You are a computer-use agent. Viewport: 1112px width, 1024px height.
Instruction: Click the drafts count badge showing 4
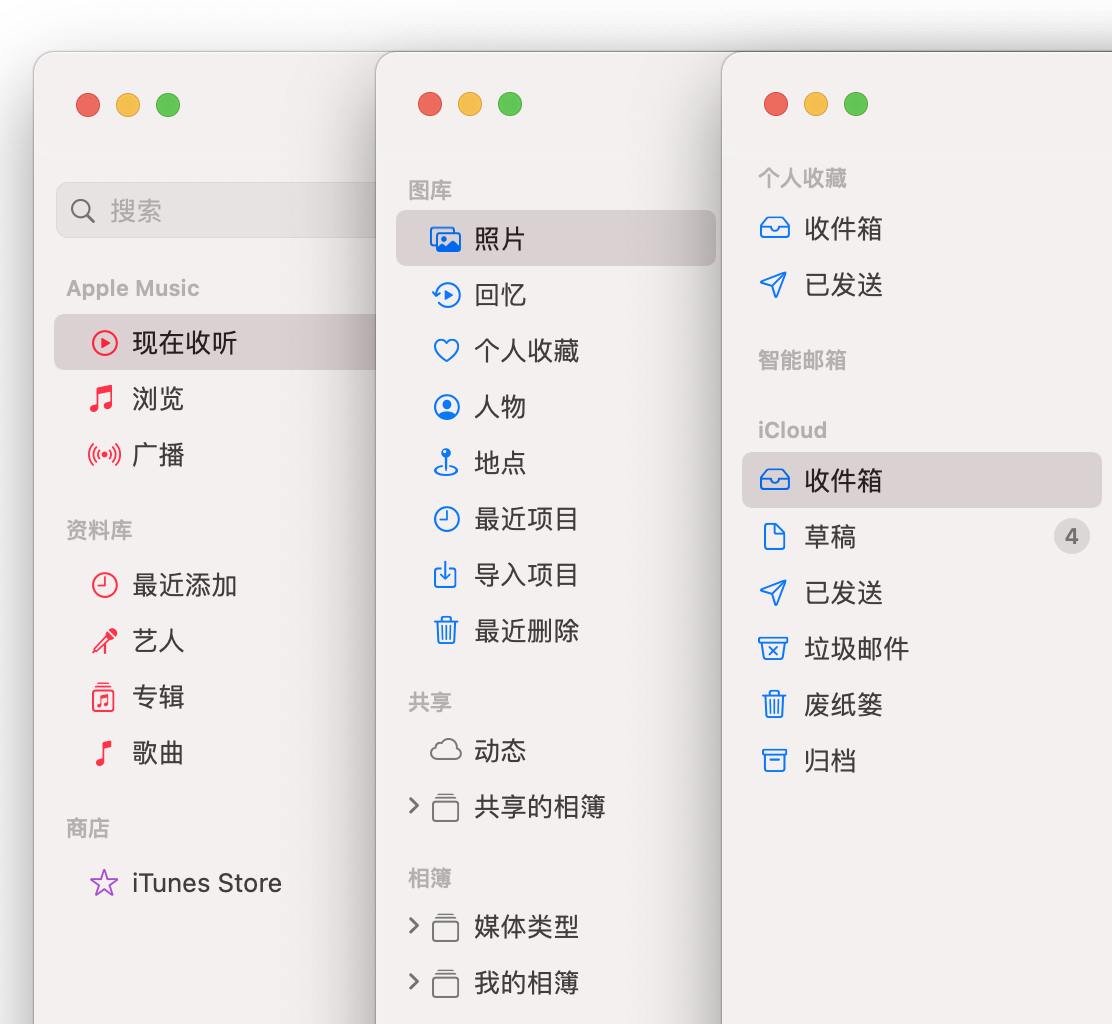pyautogui.click(x=1071, y=537)
